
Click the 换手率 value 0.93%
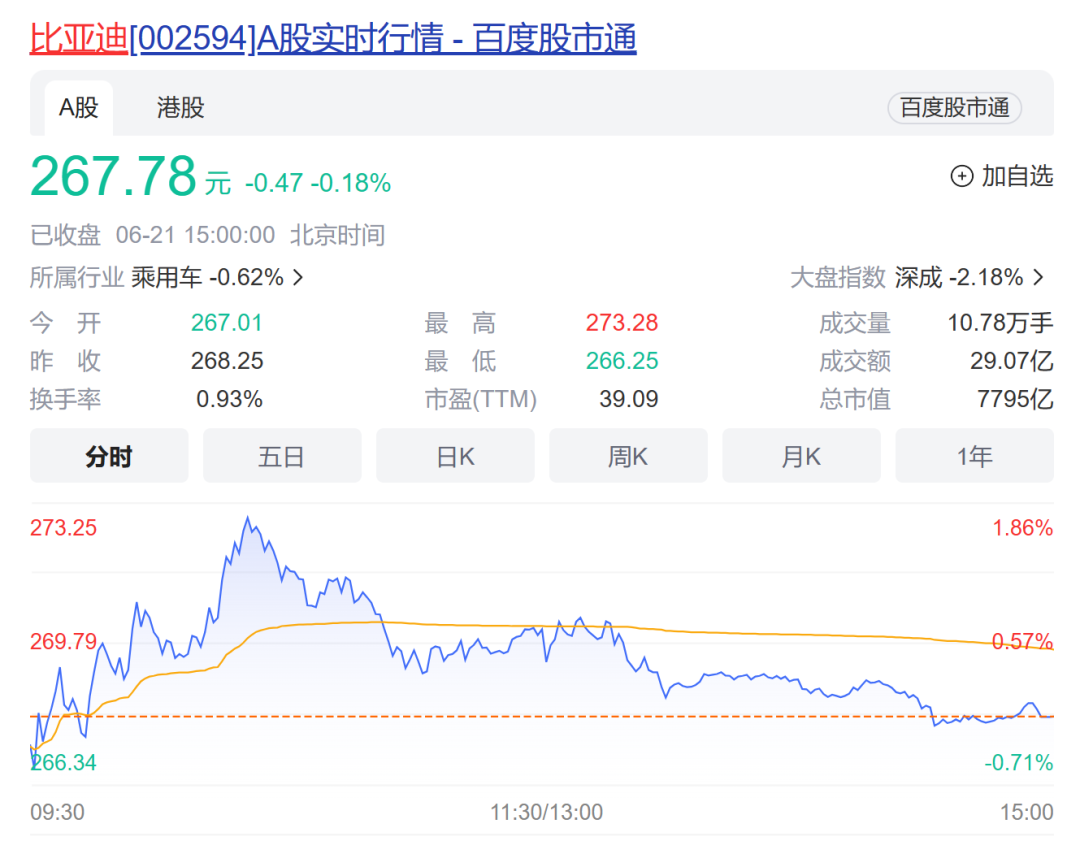229,399
